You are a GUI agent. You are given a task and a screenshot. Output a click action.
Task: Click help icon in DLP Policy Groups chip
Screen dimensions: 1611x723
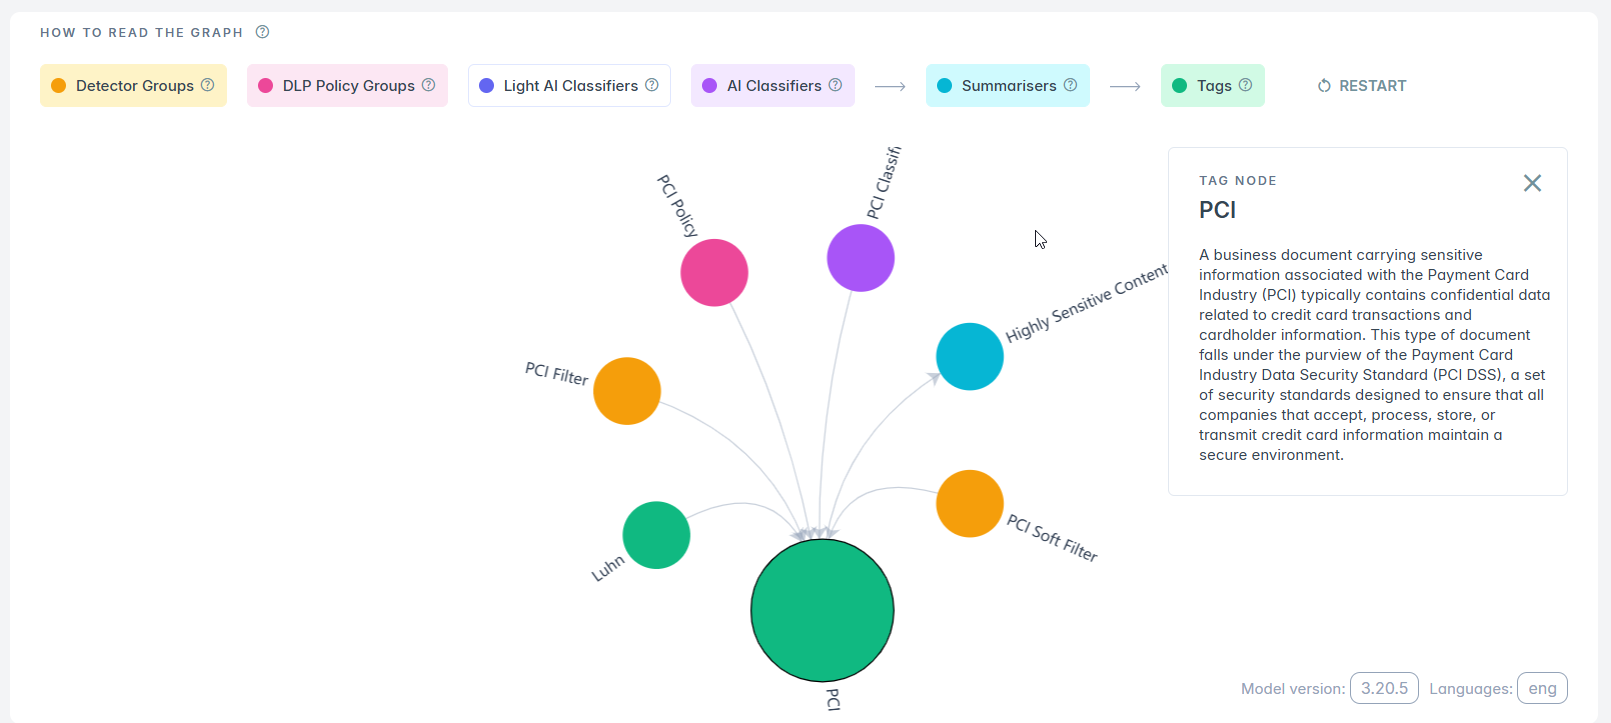pyautogui.click(x=428, y=85)
